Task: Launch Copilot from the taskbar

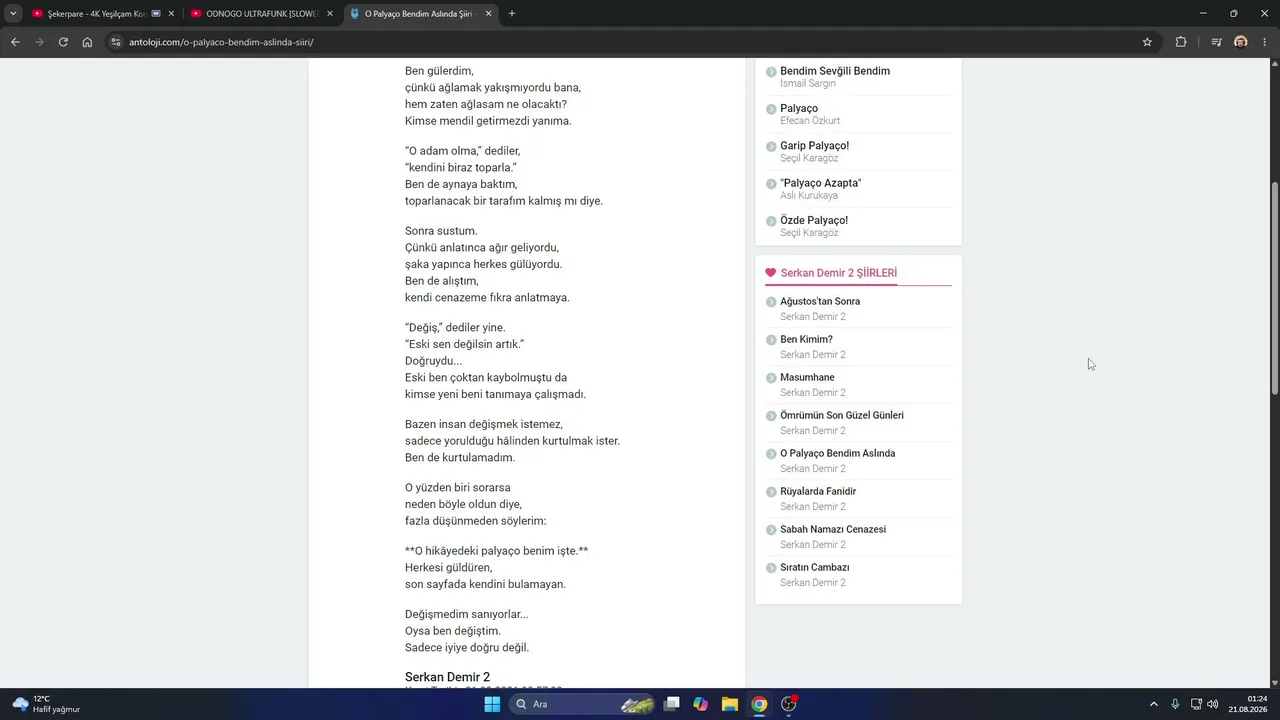Action: [x=701, y=704]
